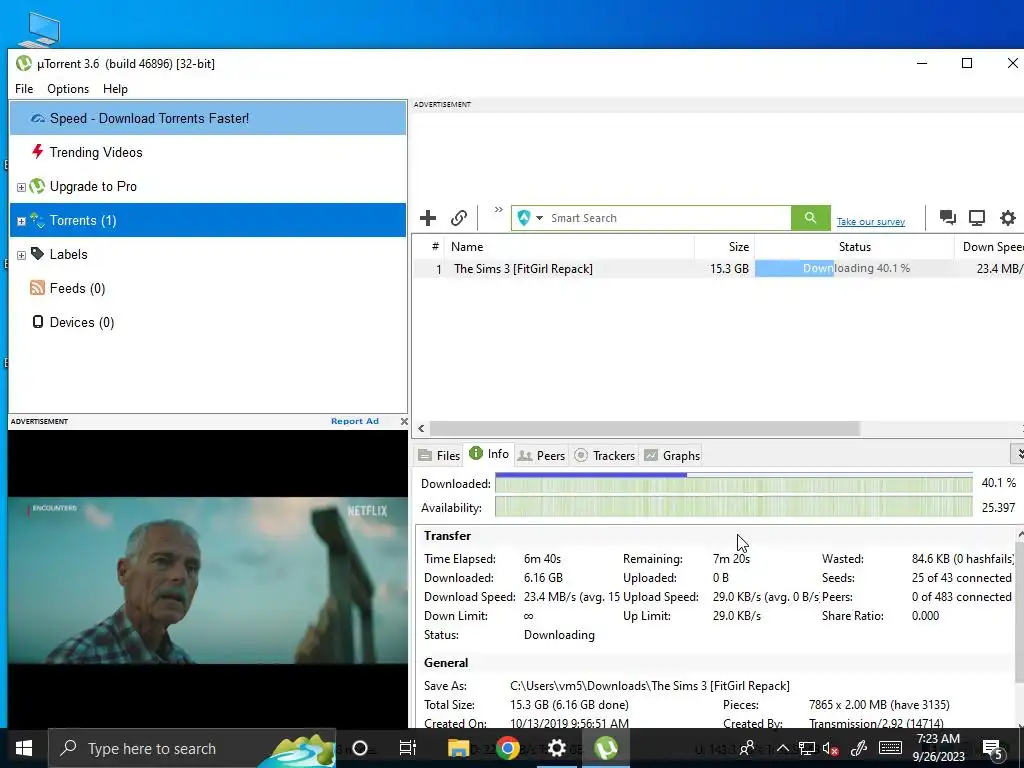Click the Report Ad link
Viewport: 1024px width, 768px height.
click(x=355, y=421)
